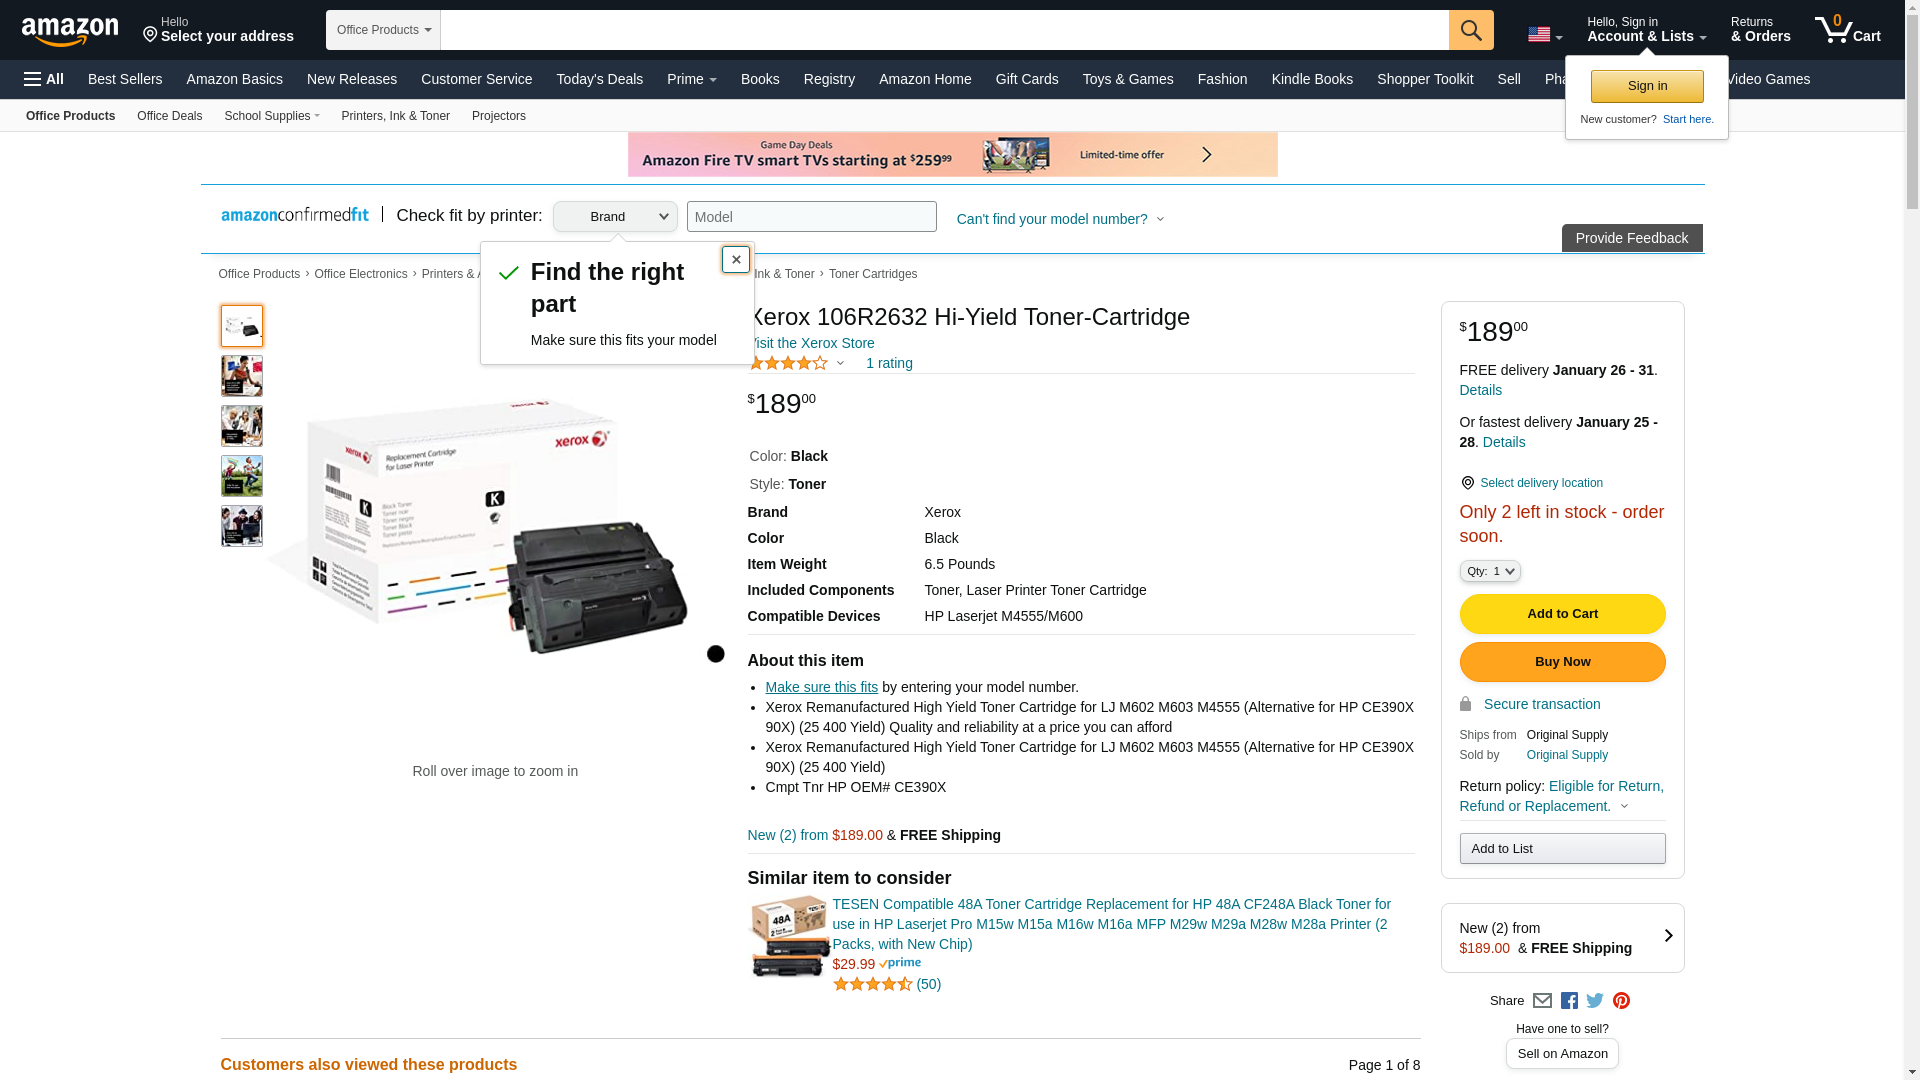Share this product via email icon
This screenshot has height=1080, width=1920.
pyautogui.click(x=1542, y=1001)
